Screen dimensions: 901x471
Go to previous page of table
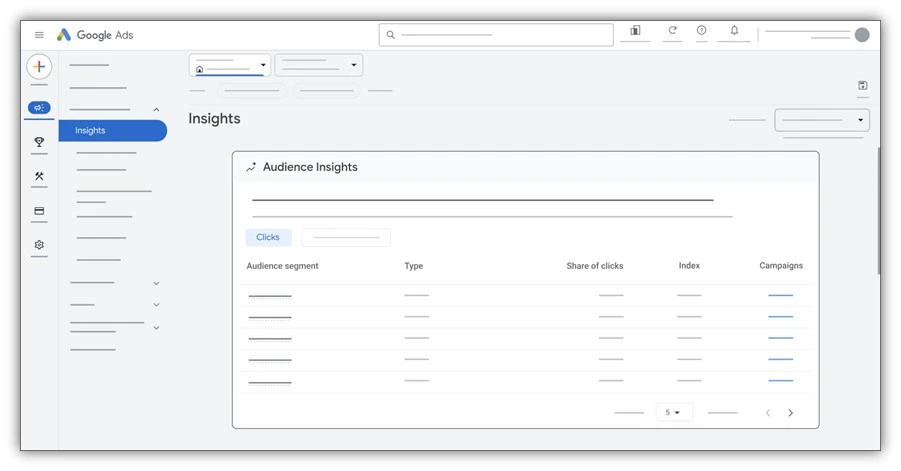point(768,413)
